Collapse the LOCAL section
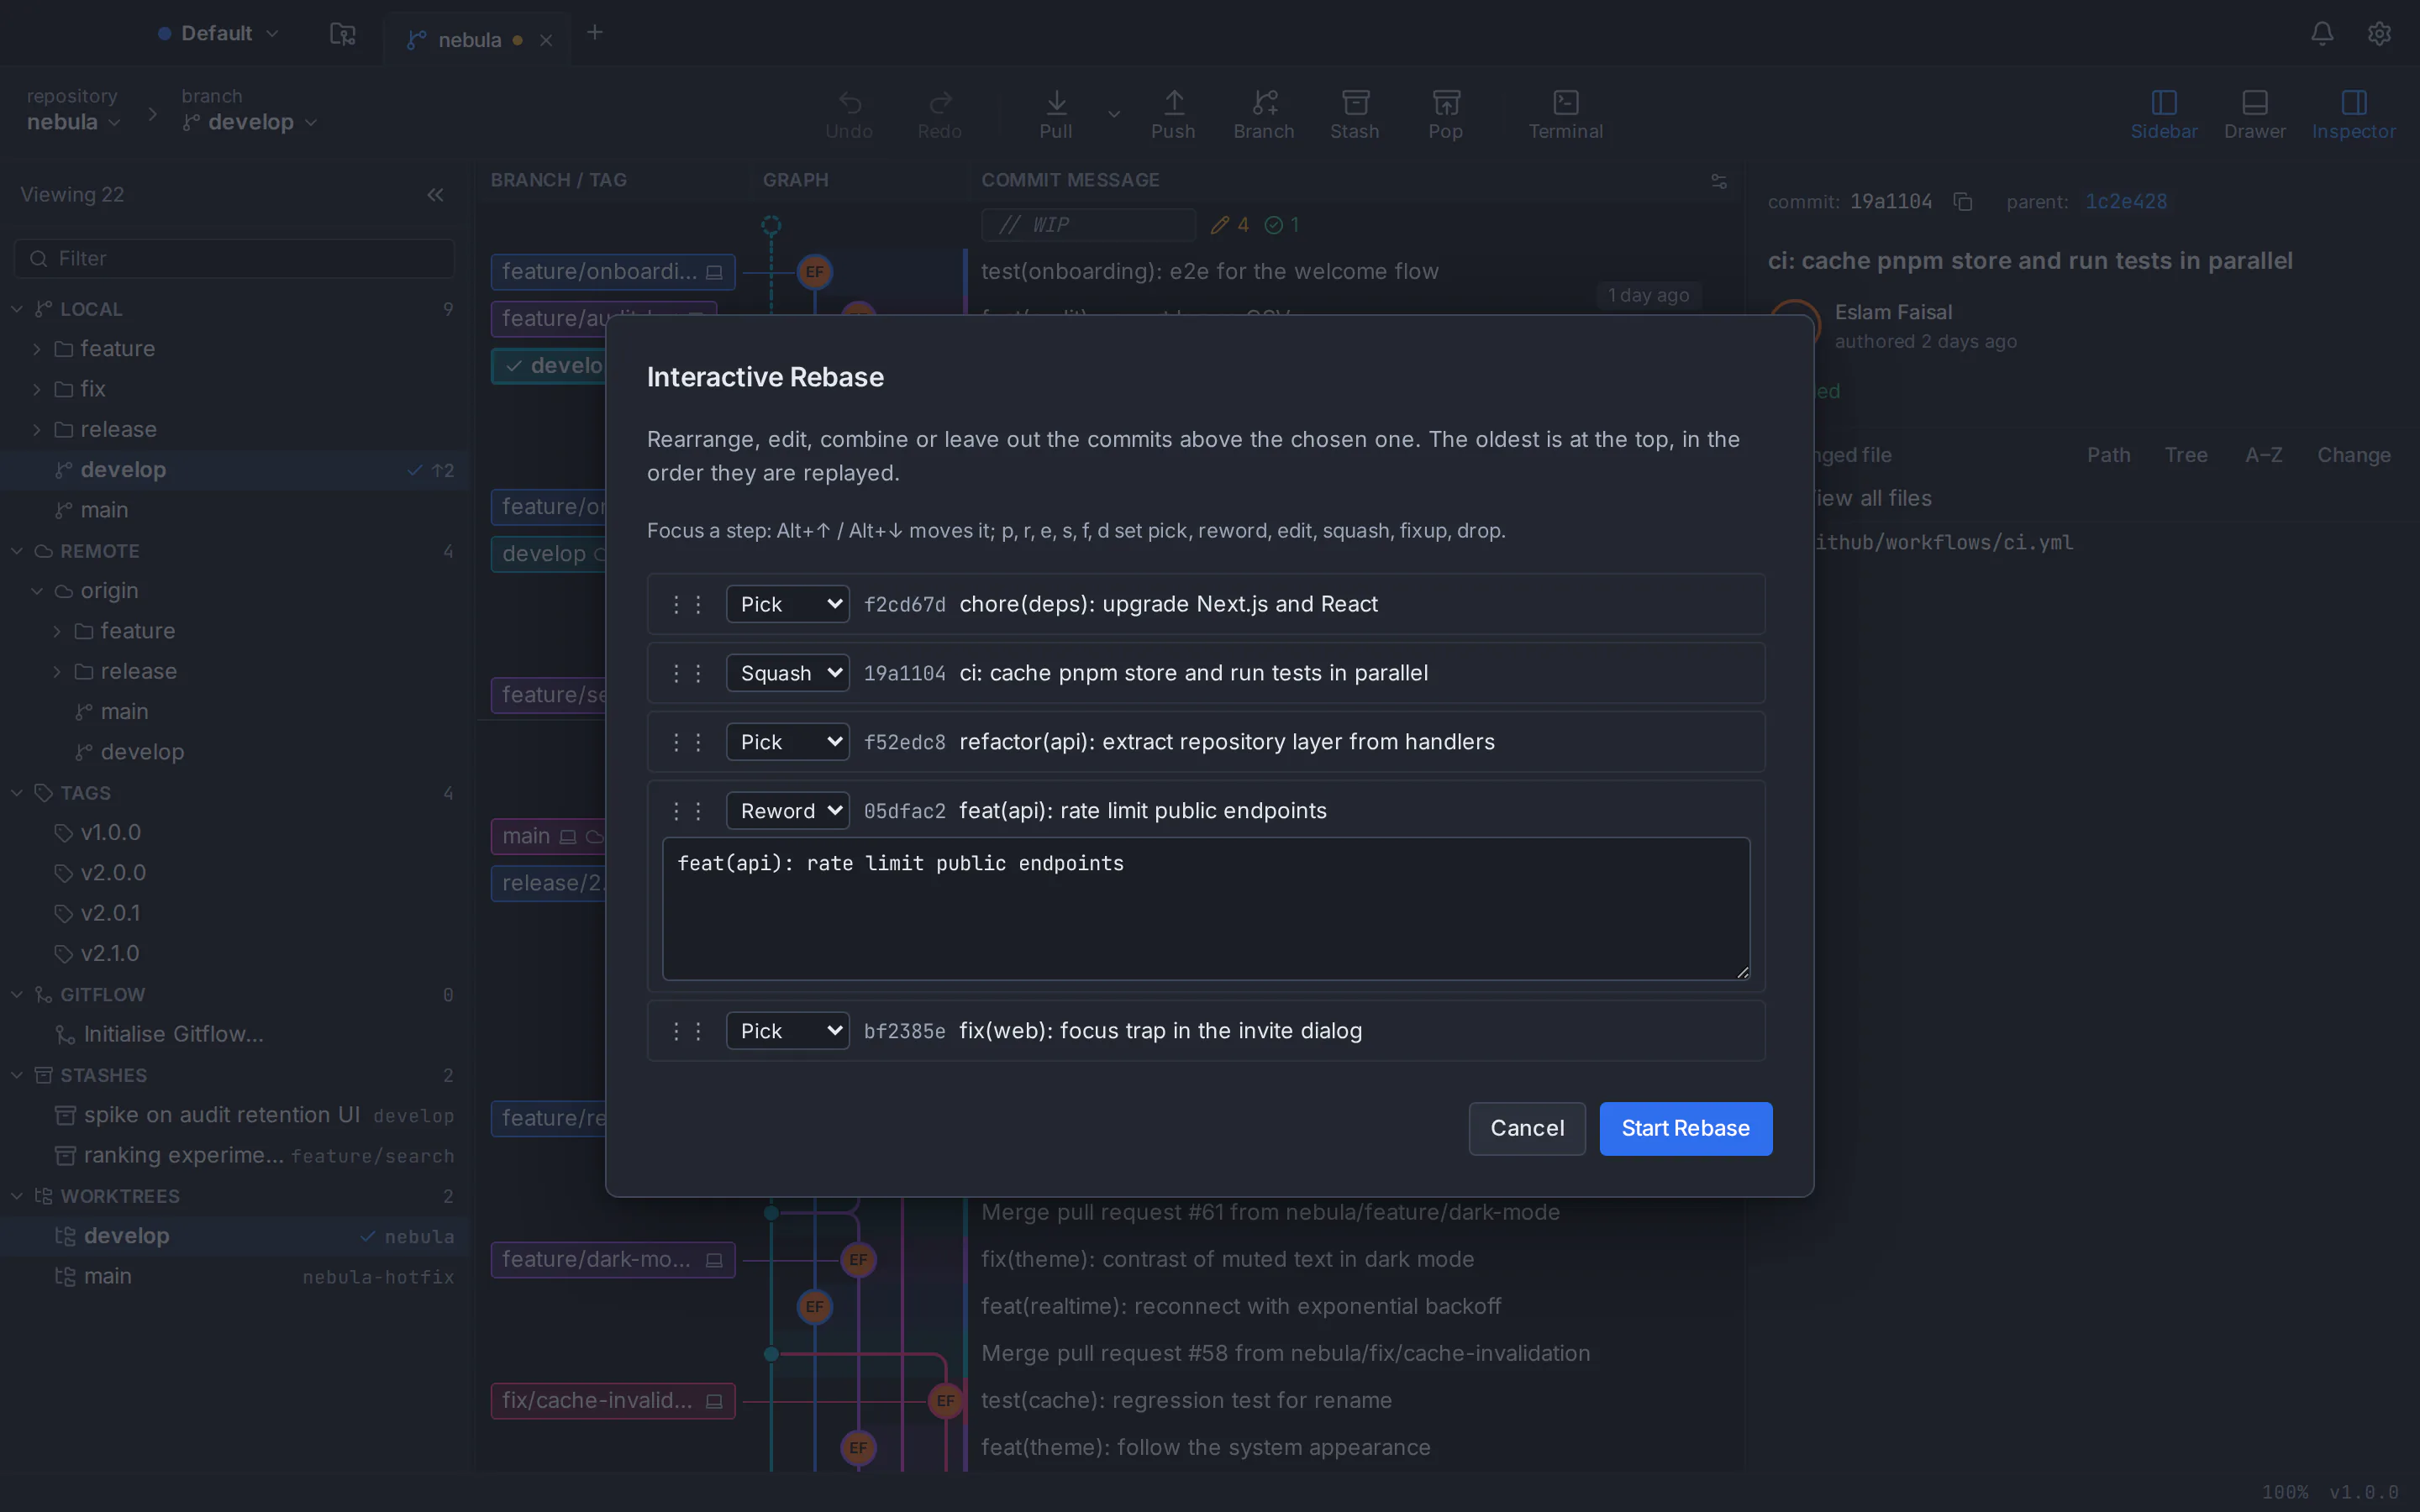2420x1512 pixels. coord(17,309)
